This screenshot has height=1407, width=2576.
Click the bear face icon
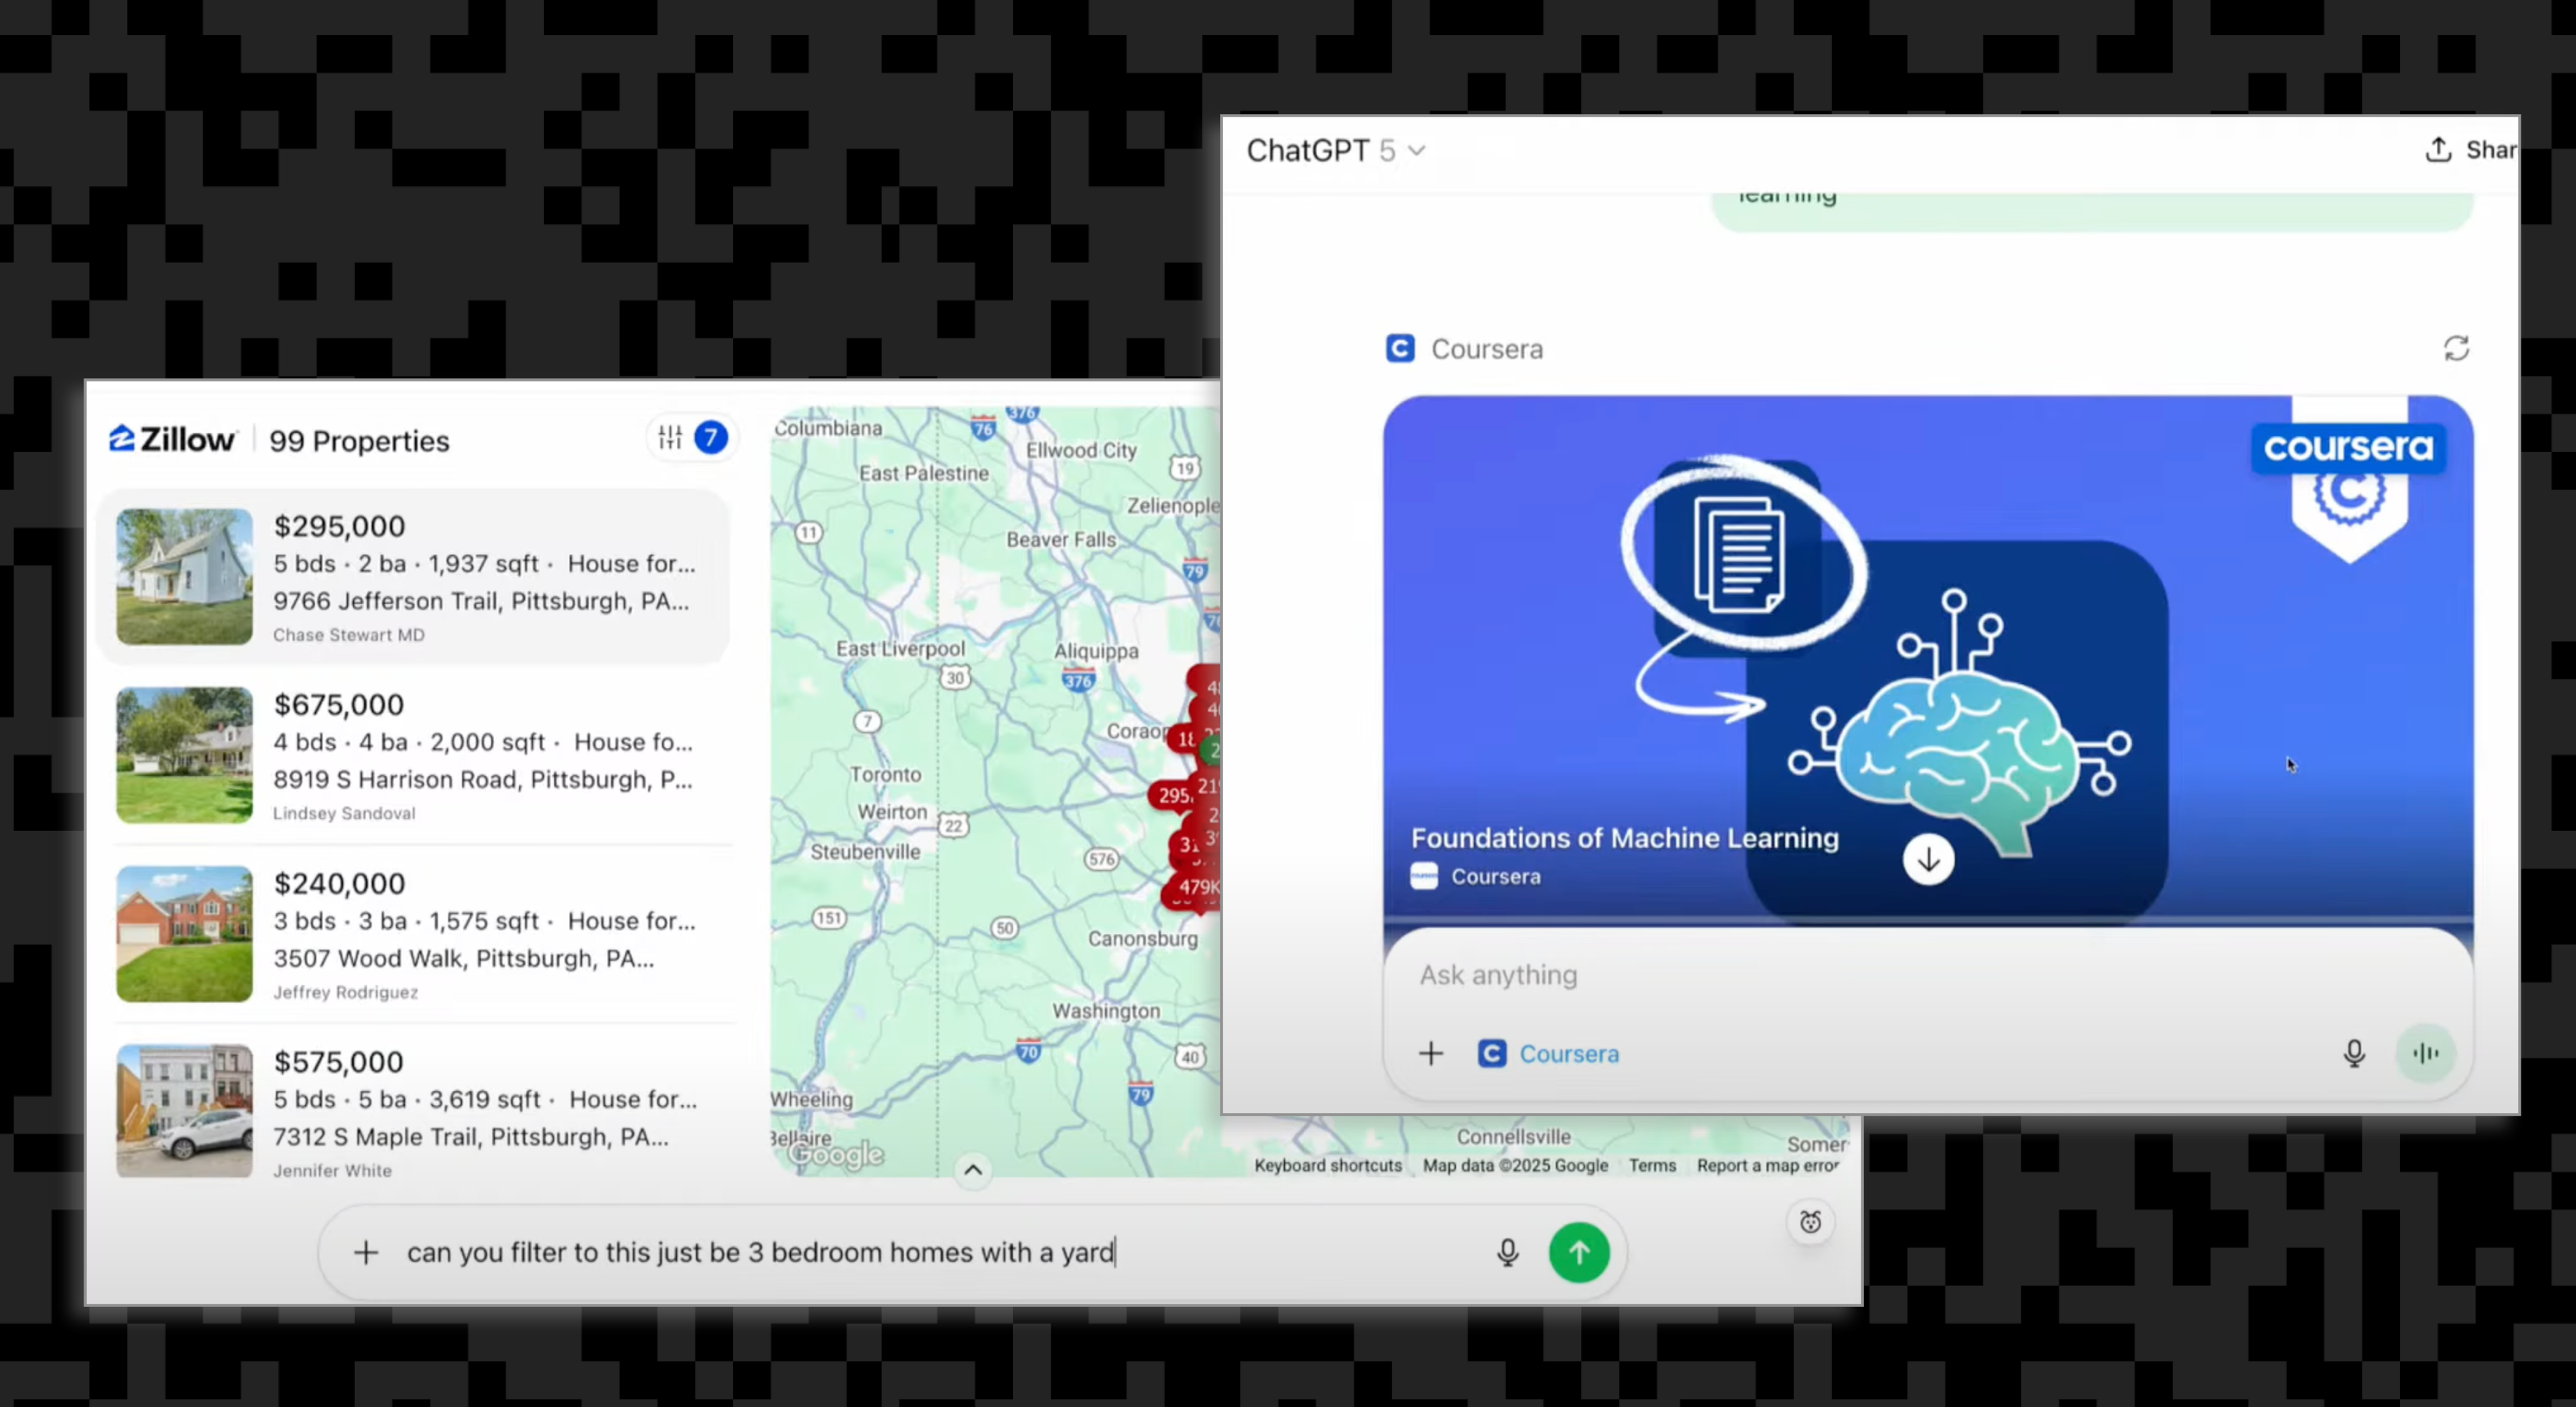click(x=1810, y=1222)
